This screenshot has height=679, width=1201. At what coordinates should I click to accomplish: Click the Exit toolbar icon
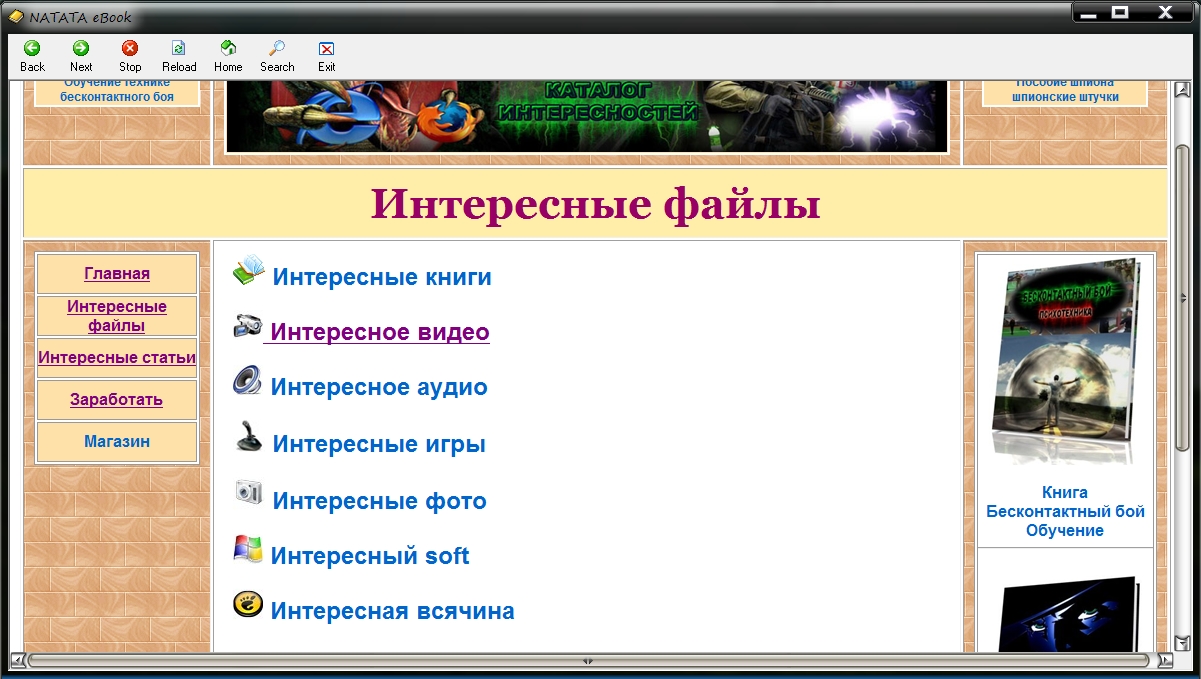pyautogui.click(x=326, y=49)
